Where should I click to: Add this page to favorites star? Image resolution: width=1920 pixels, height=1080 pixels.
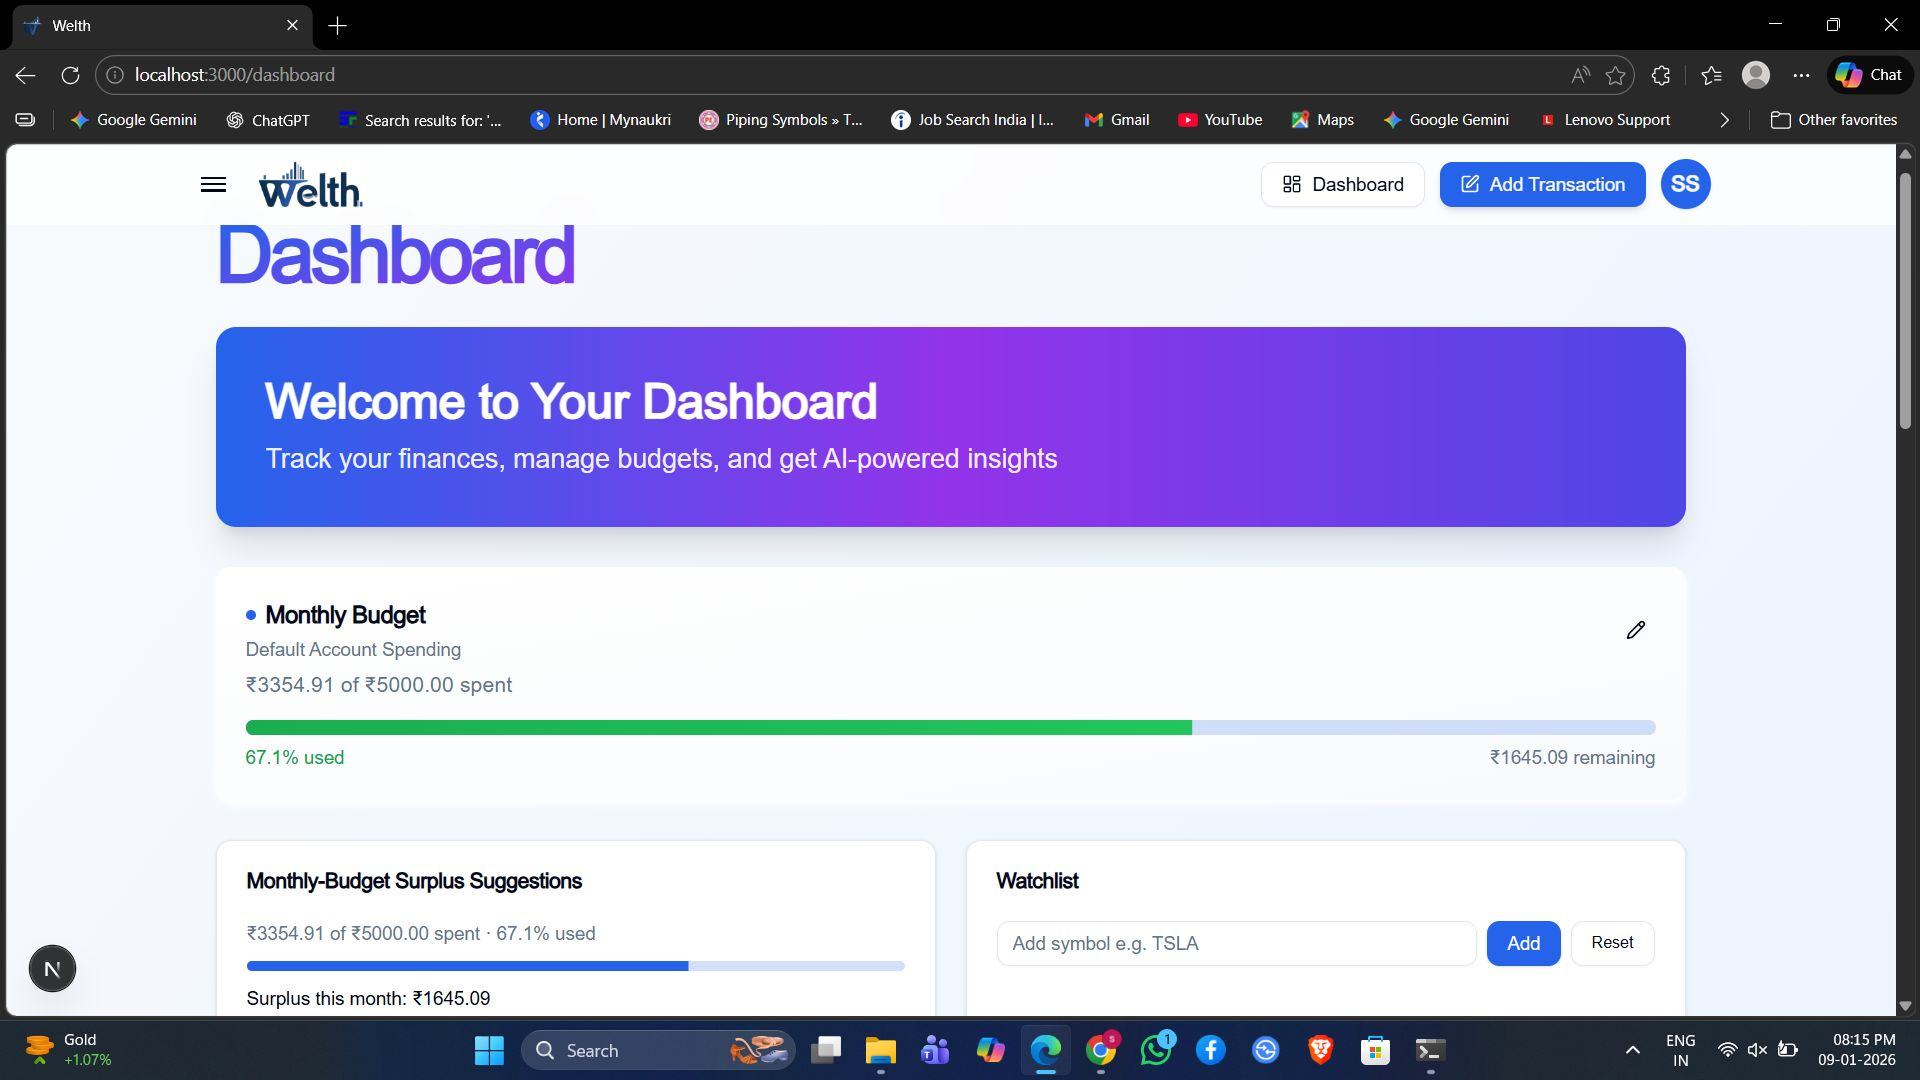coord(1615,75)
